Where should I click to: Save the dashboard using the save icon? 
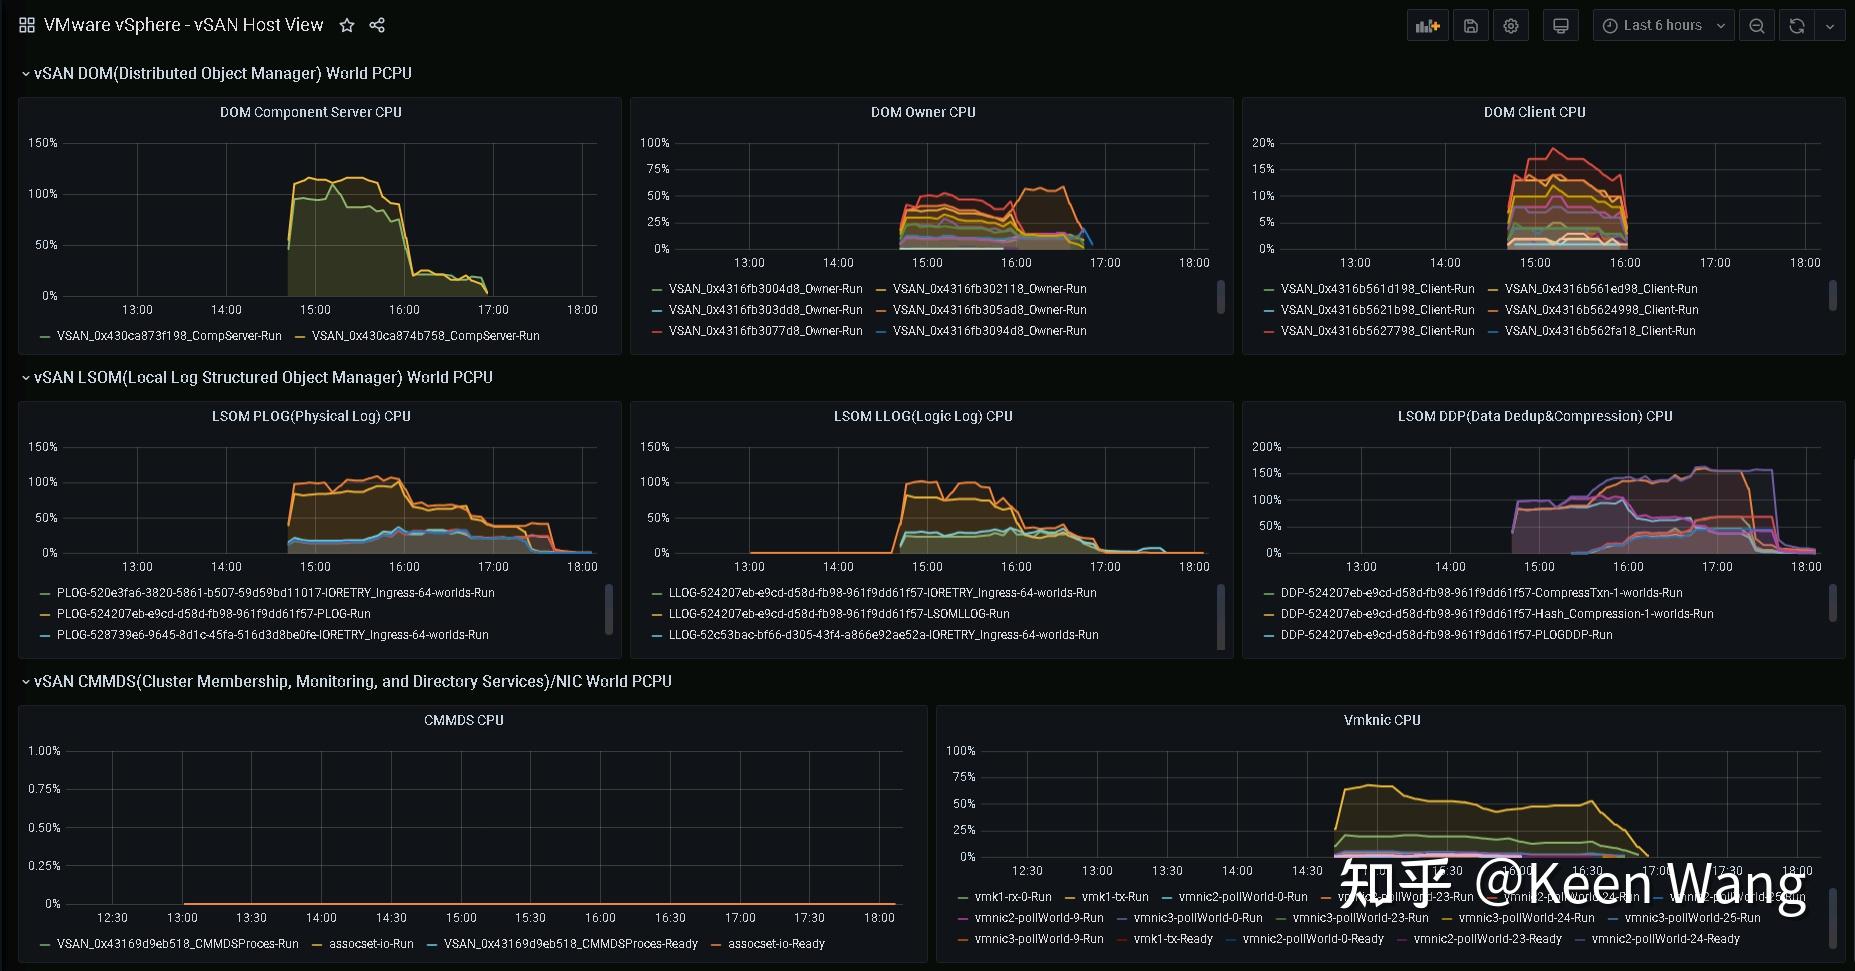pos(1470,25)
